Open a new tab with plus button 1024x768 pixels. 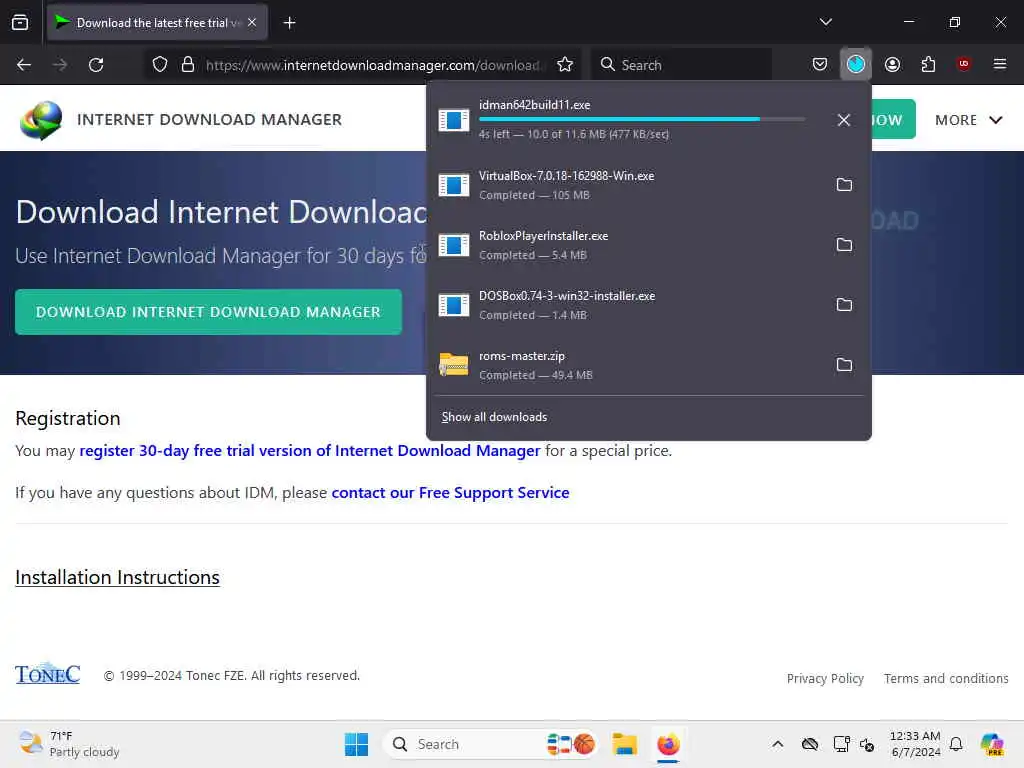[x=289, y=23]
